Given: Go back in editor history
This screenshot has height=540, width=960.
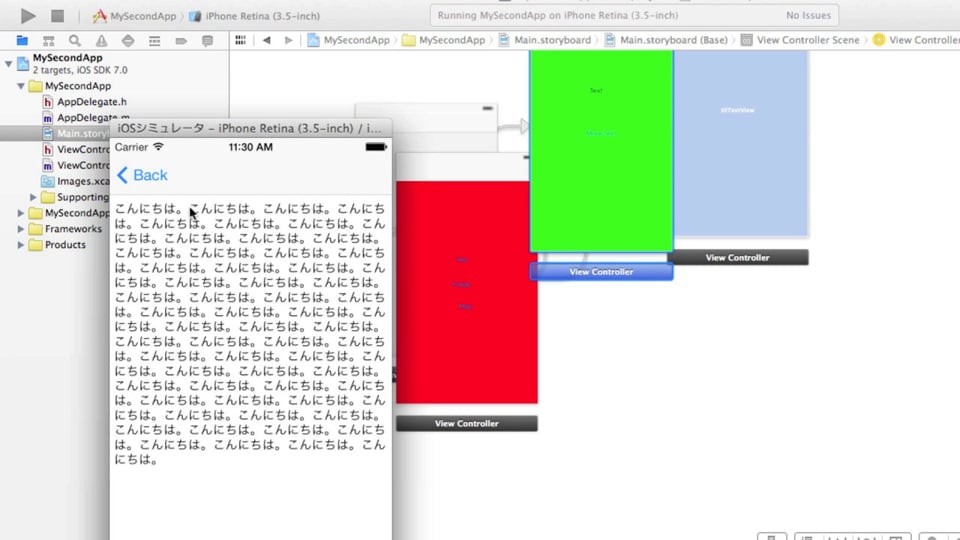Looking at the screenshot, I should (266, 40).
